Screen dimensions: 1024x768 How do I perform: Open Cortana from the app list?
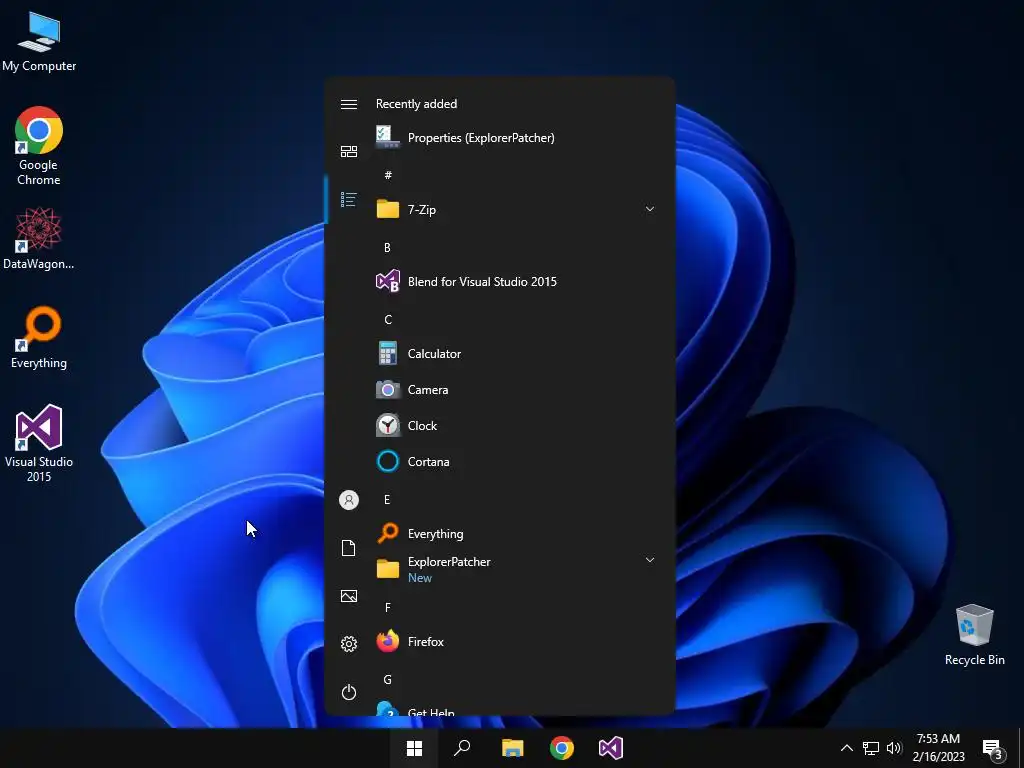[x=516, y=461]
